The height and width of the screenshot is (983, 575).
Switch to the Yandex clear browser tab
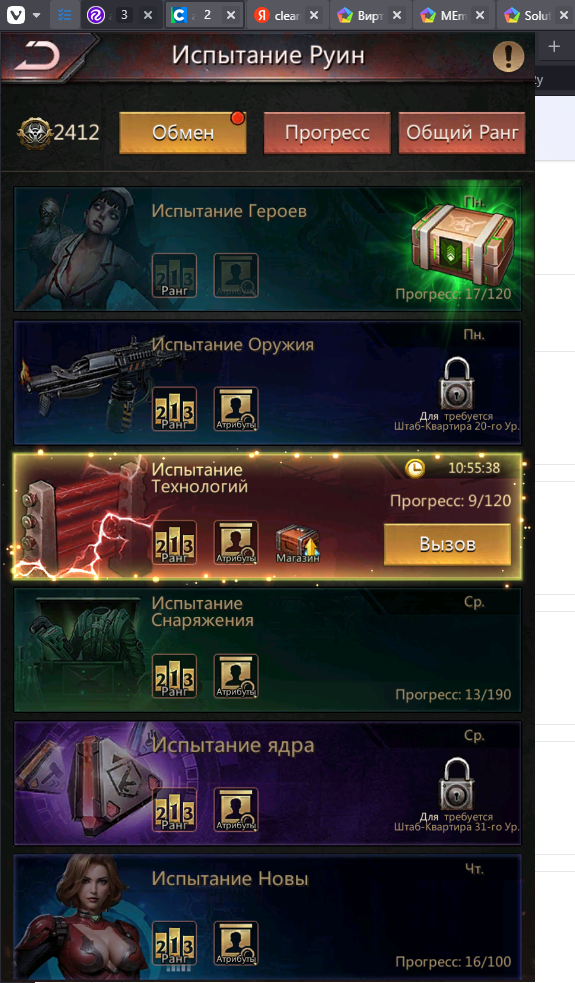(x=288, y=15)
